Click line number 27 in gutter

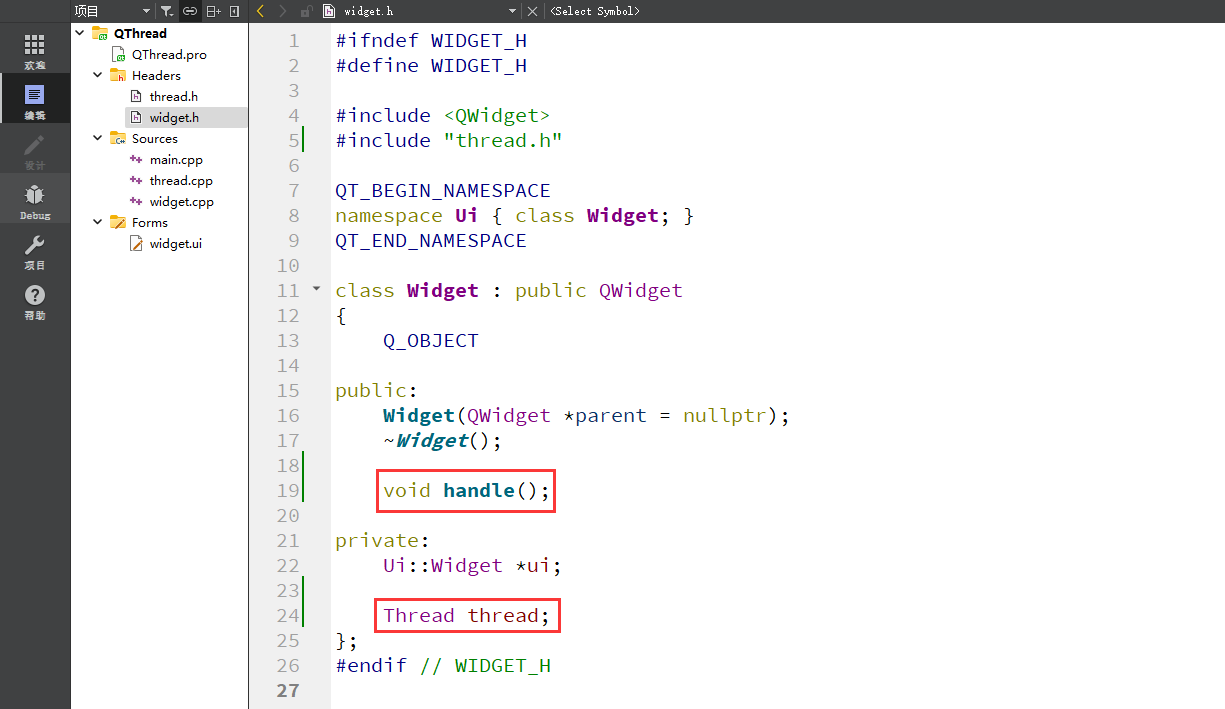click(288, 690)
